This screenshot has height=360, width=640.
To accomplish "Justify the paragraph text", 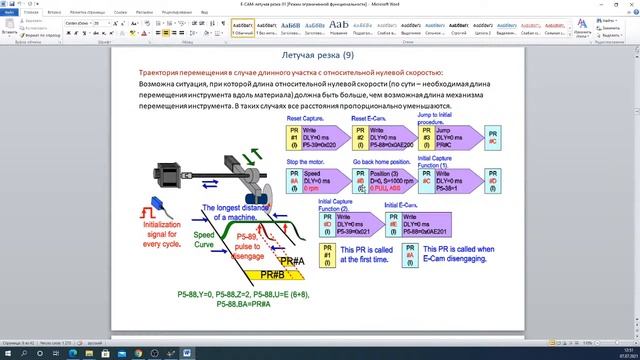I will 181,33.
